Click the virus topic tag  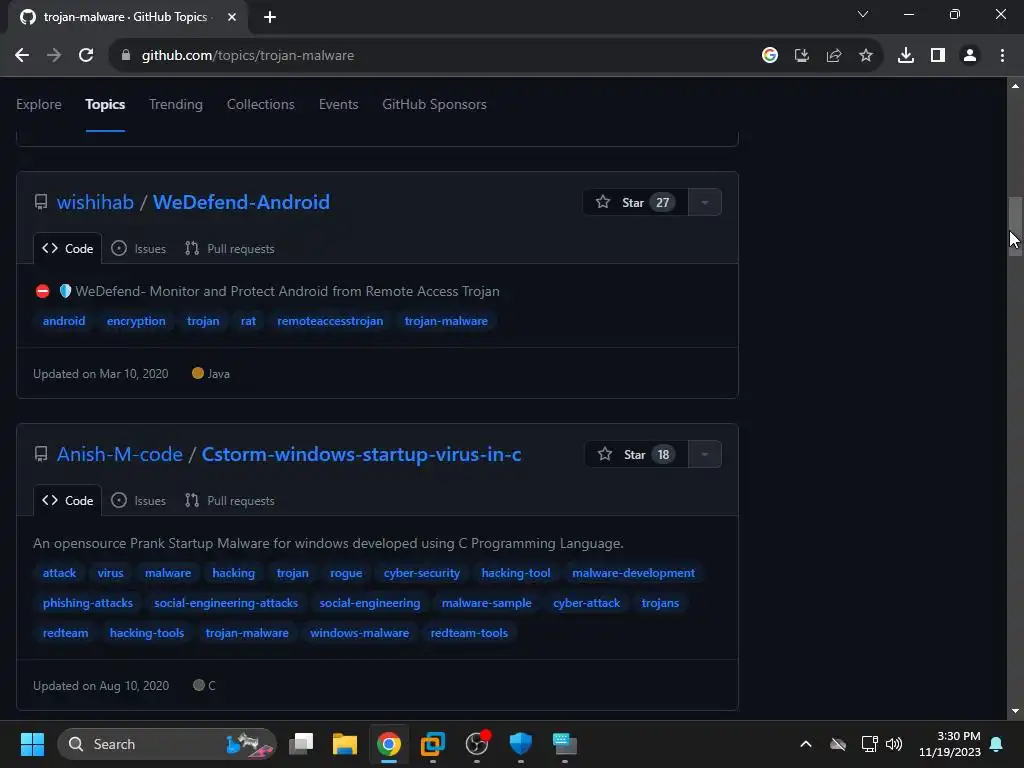(x=110, y=573)
